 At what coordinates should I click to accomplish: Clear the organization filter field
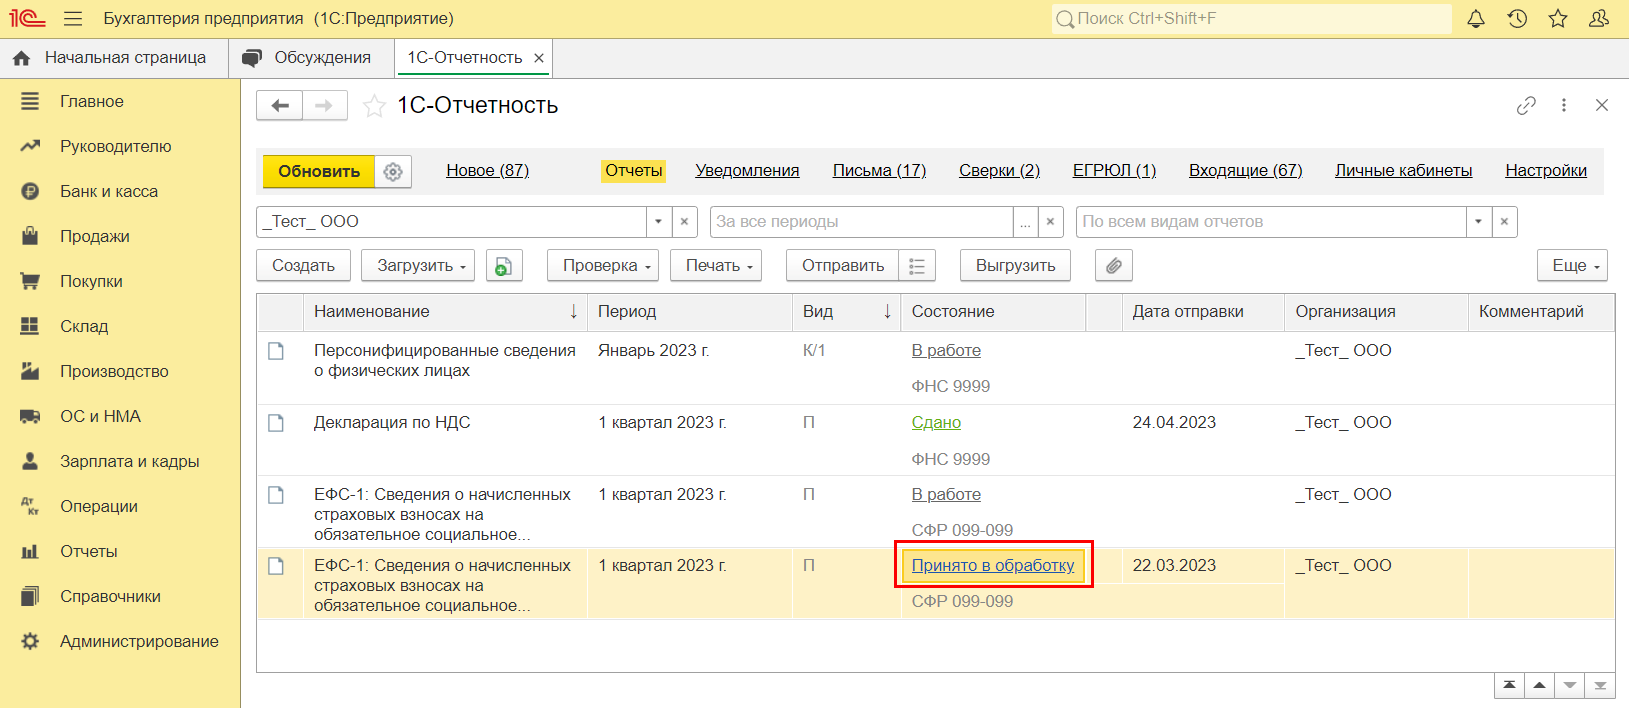point(684,222)
